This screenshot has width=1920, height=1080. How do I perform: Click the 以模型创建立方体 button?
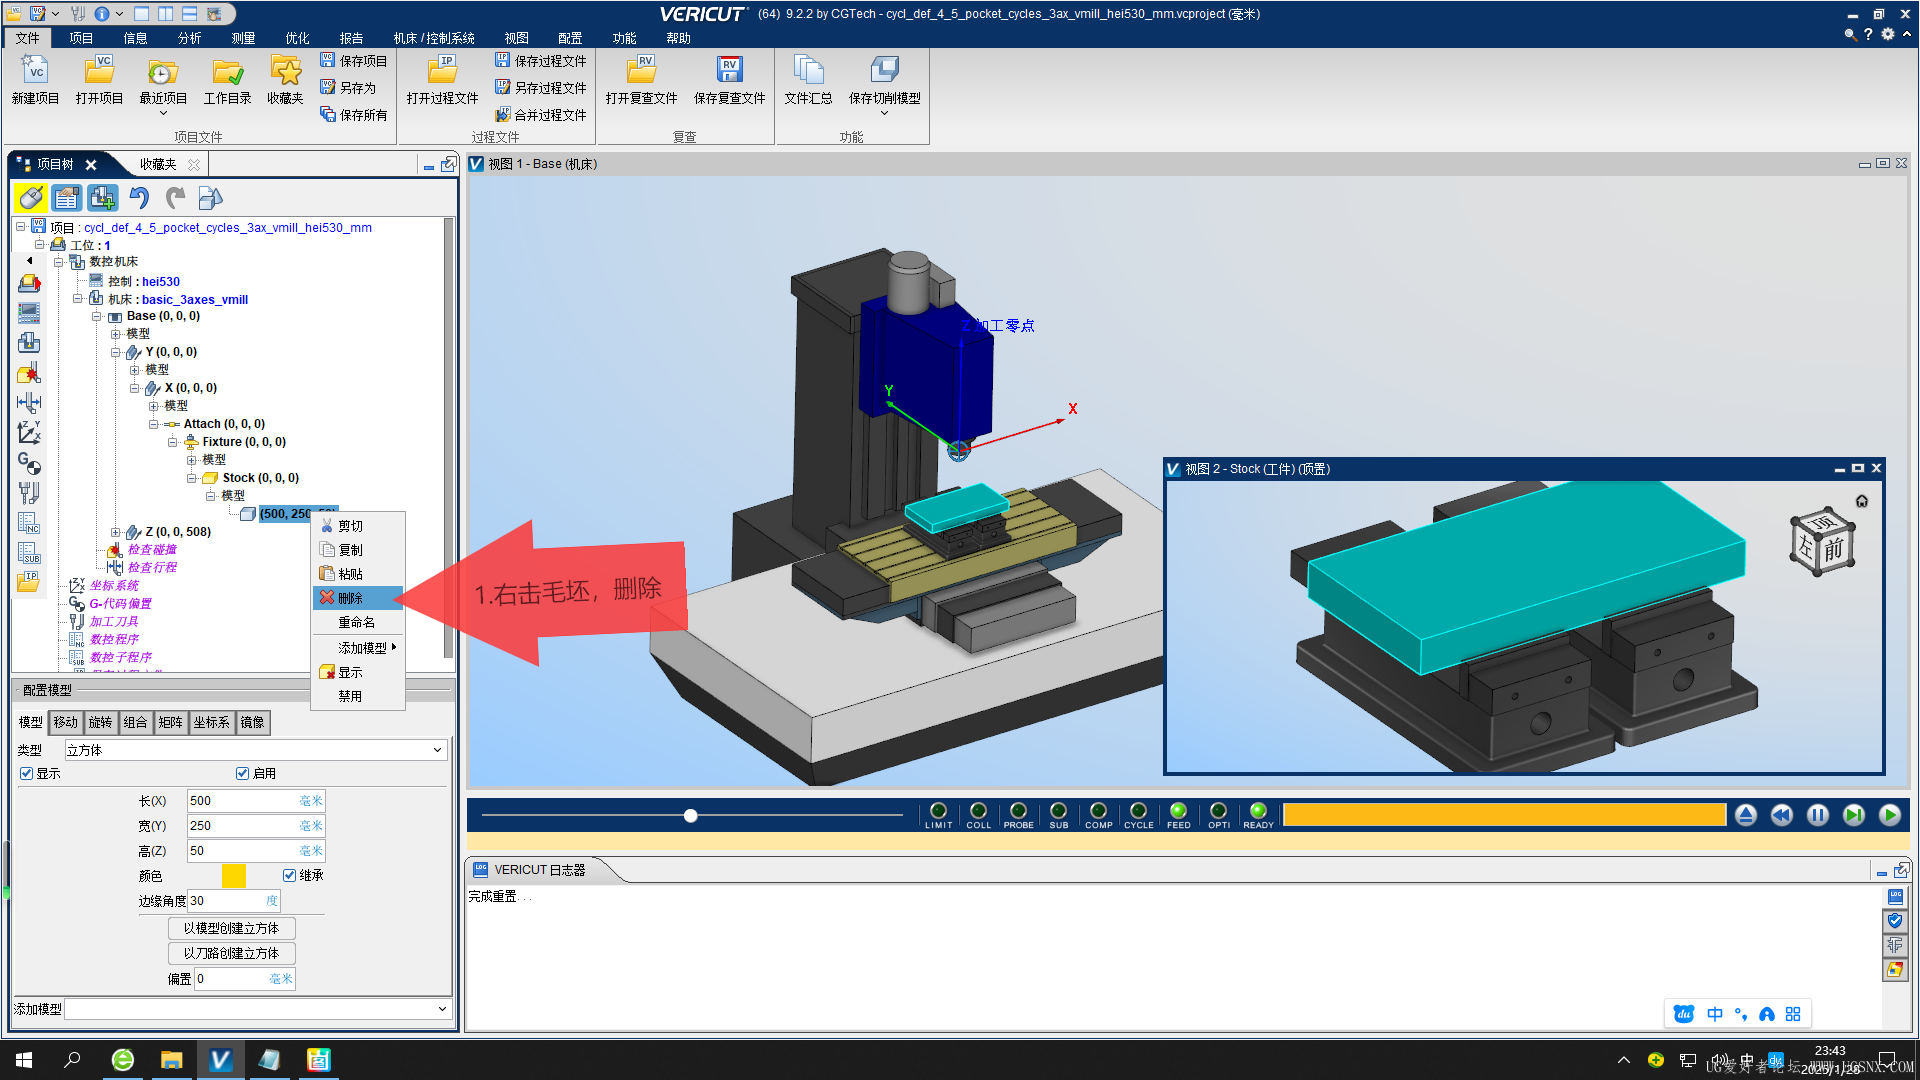tap(231, 928)
